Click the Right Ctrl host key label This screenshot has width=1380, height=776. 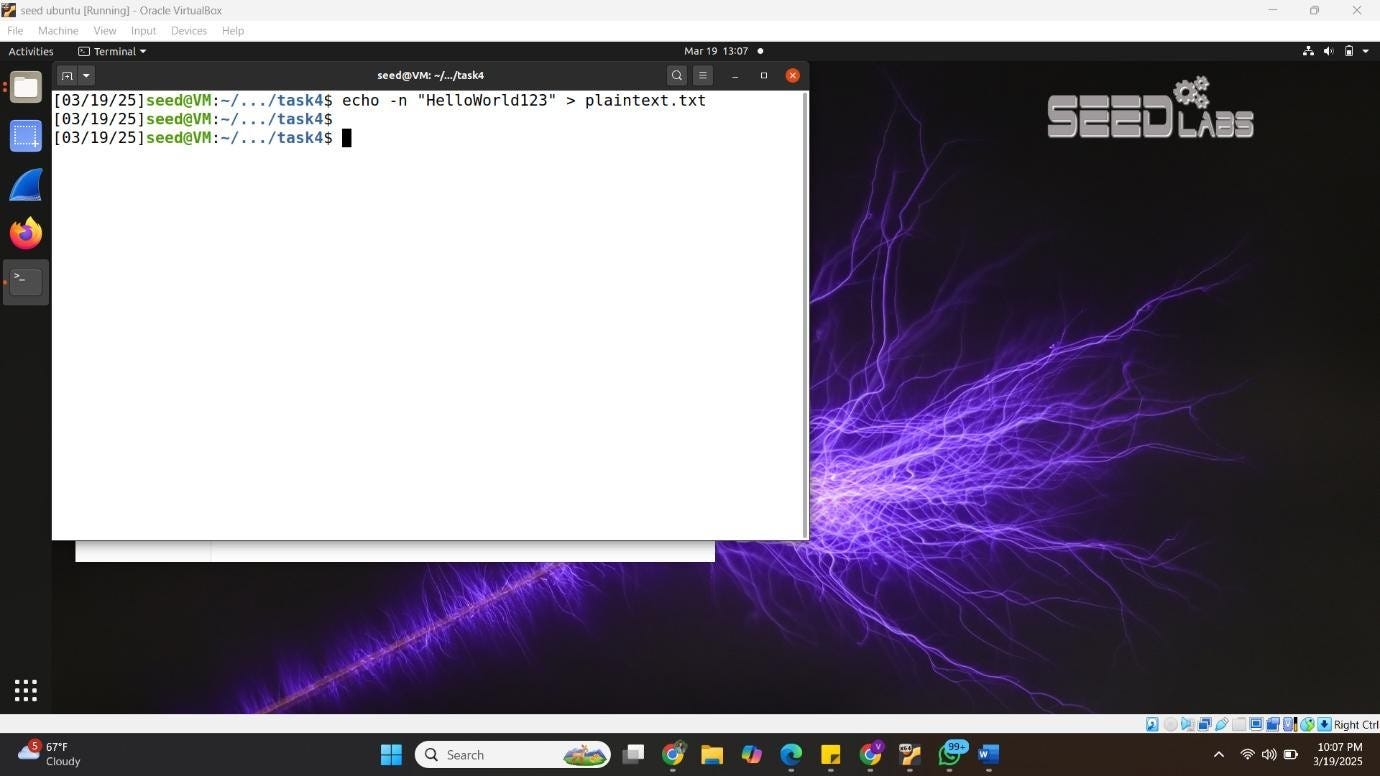[1357, 724]
